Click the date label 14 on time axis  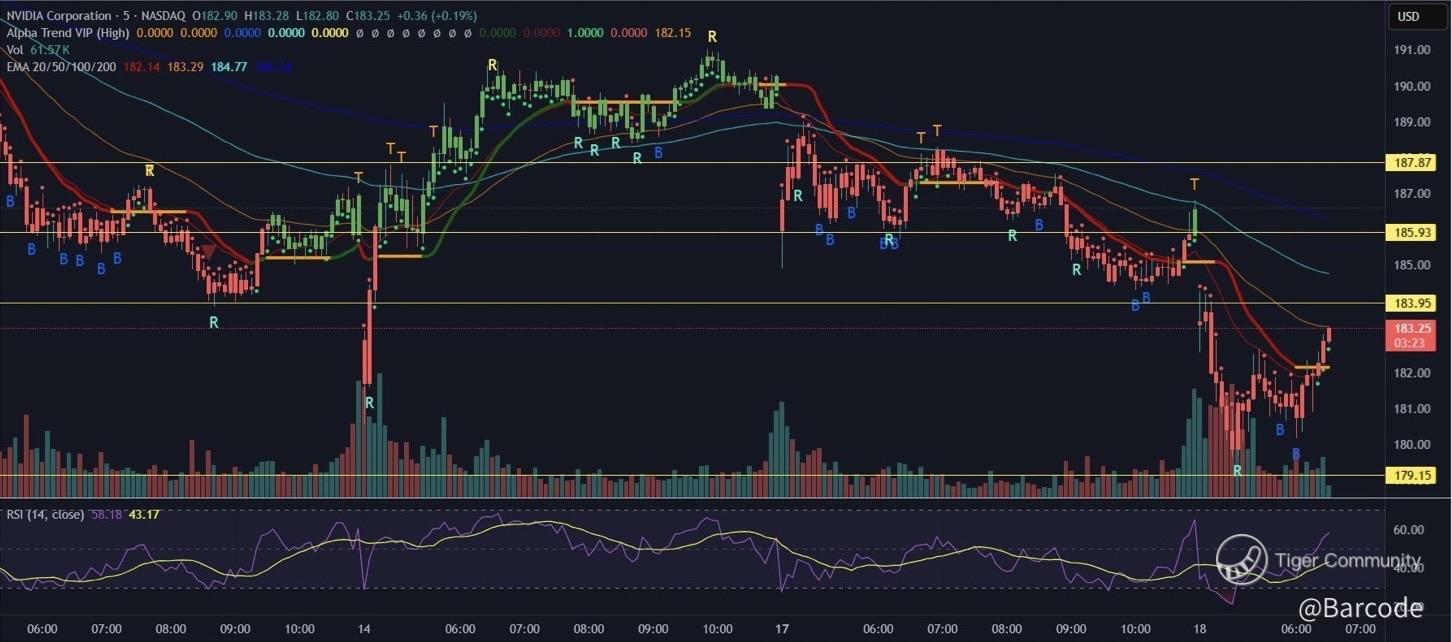364,629
